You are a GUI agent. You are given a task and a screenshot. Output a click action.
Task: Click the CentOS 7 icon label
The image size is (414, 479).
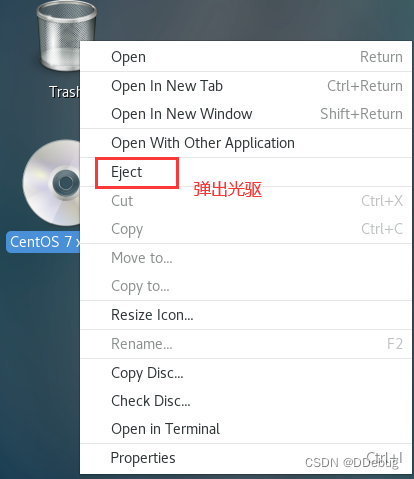(43, 242)
